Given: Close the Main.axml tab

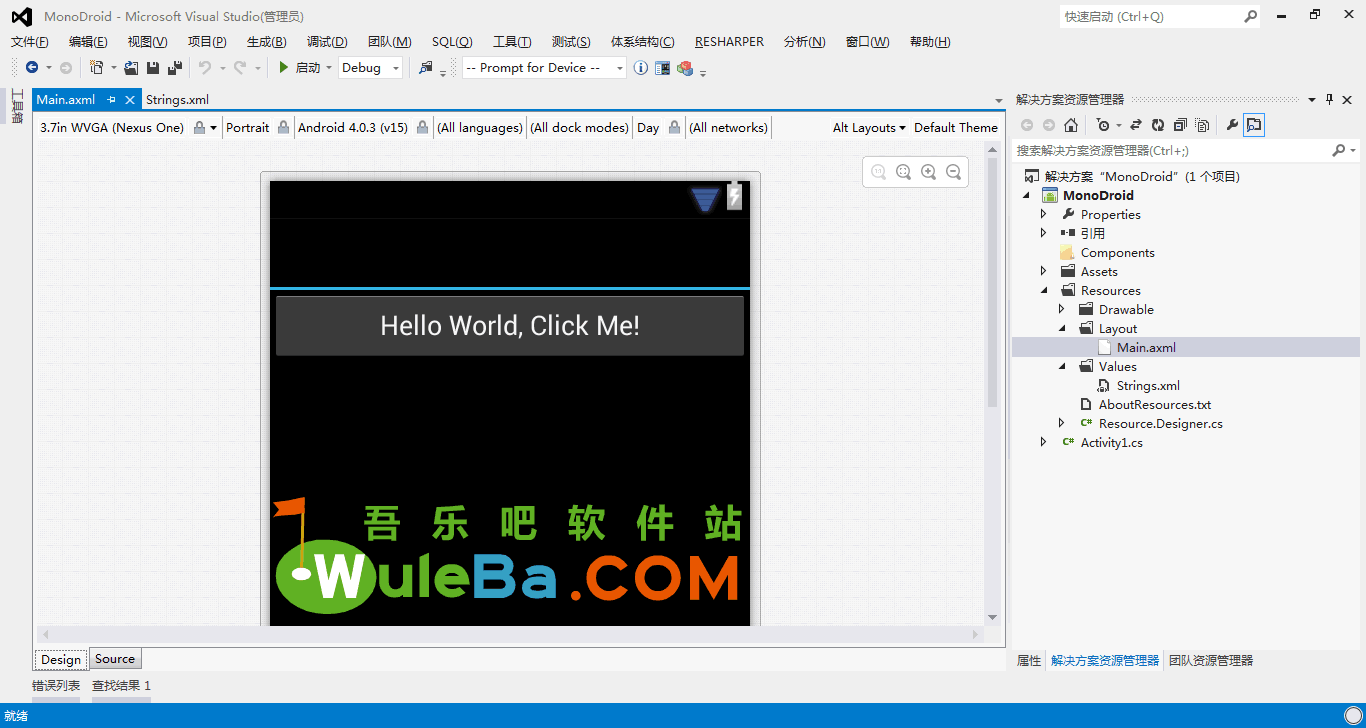Looking at the screenshot, I should [130, 99].
